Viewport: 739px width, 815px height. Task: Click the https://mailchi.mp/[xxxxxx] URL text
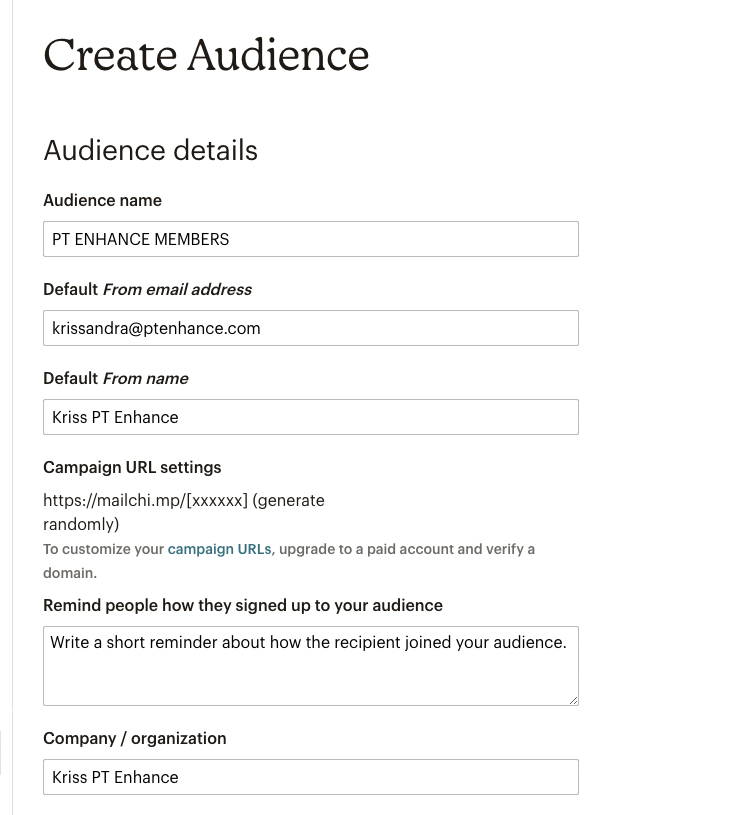click(146, 500)
